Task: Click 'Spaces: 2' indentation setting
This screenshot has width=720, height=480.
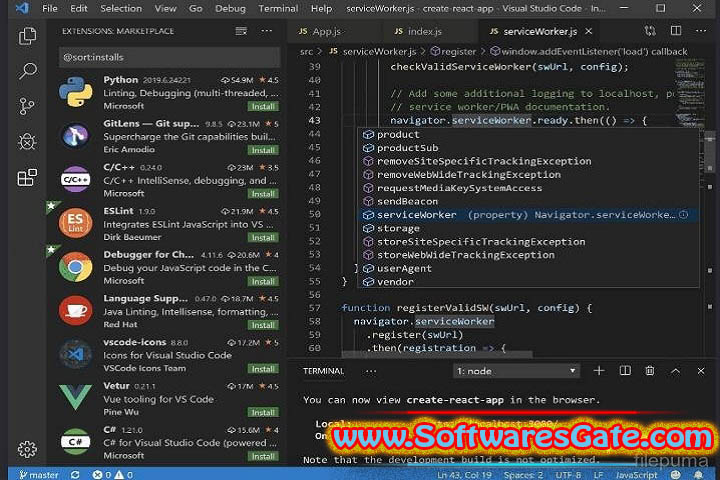Action: click(x=523, y=474)
